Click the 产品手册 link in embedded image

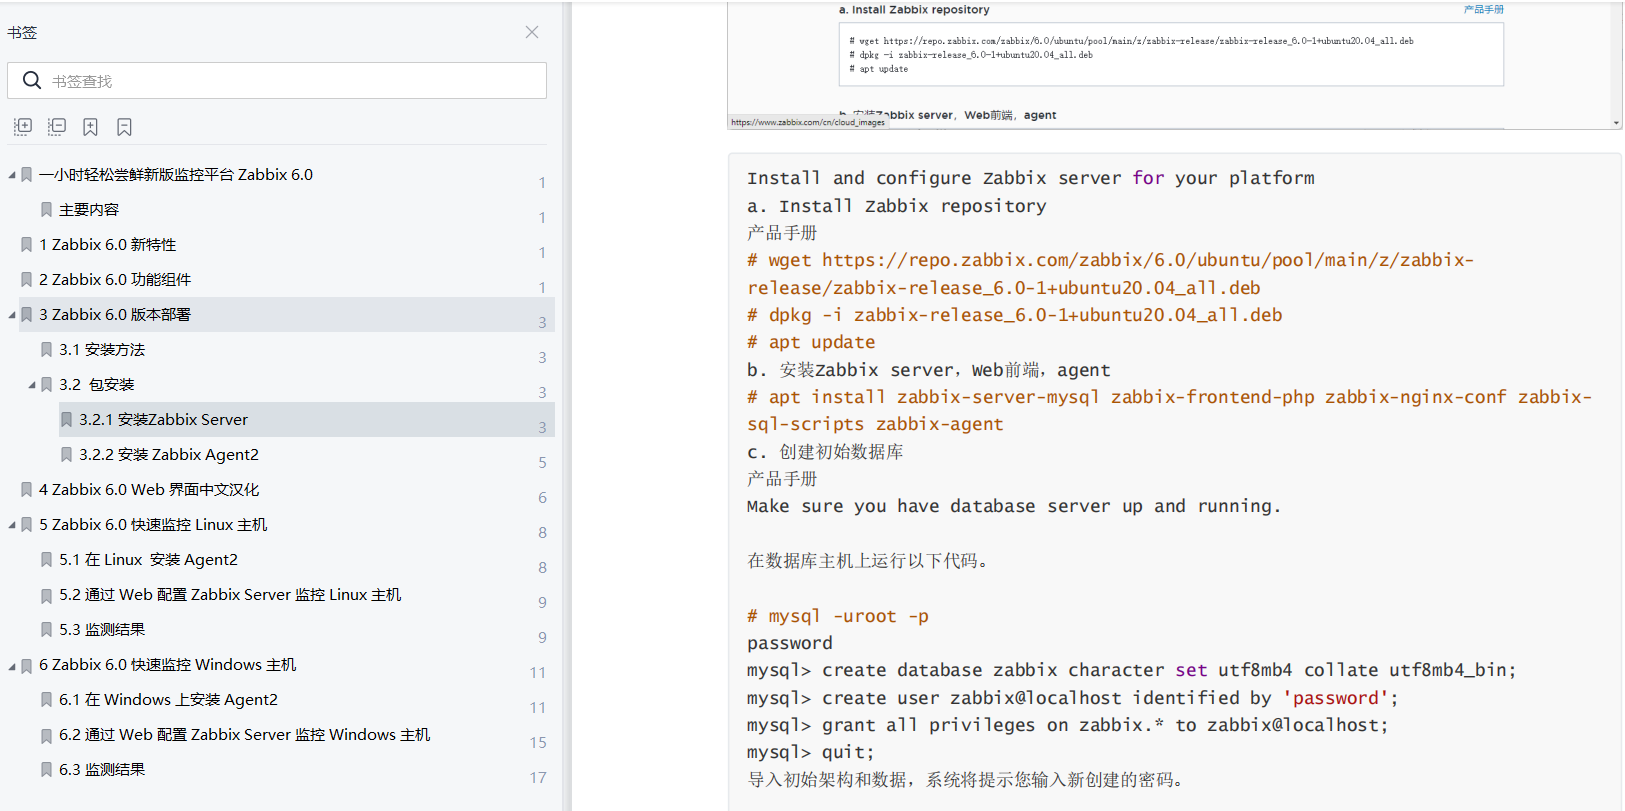pyautogui.click(x=1483, y=9)
